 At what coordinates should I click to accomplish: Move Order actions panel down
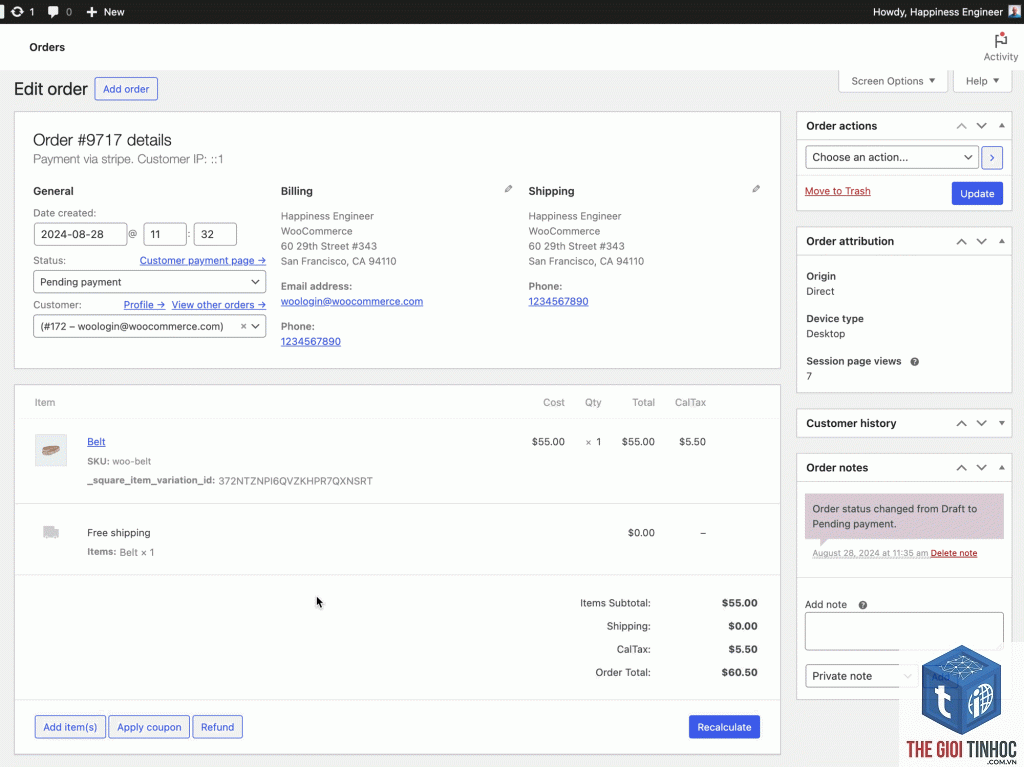pyautogui.click(x=981, y=126)
